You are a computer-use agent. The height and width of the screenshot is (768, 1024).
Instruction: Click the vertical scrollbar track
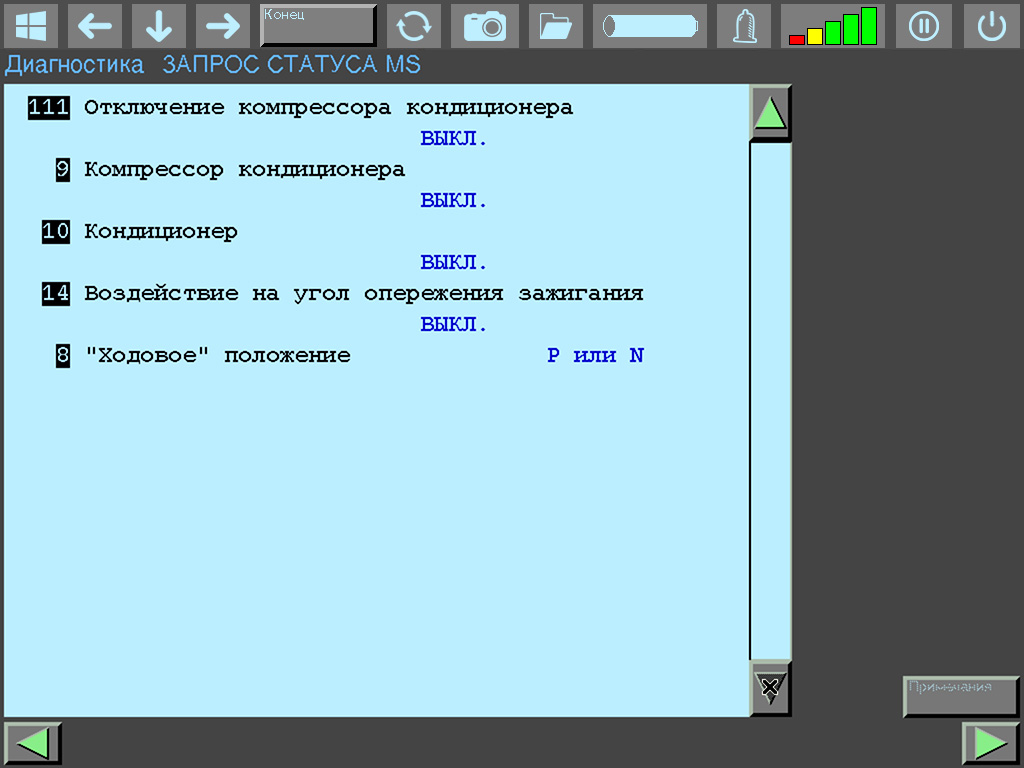coord(770,400)
